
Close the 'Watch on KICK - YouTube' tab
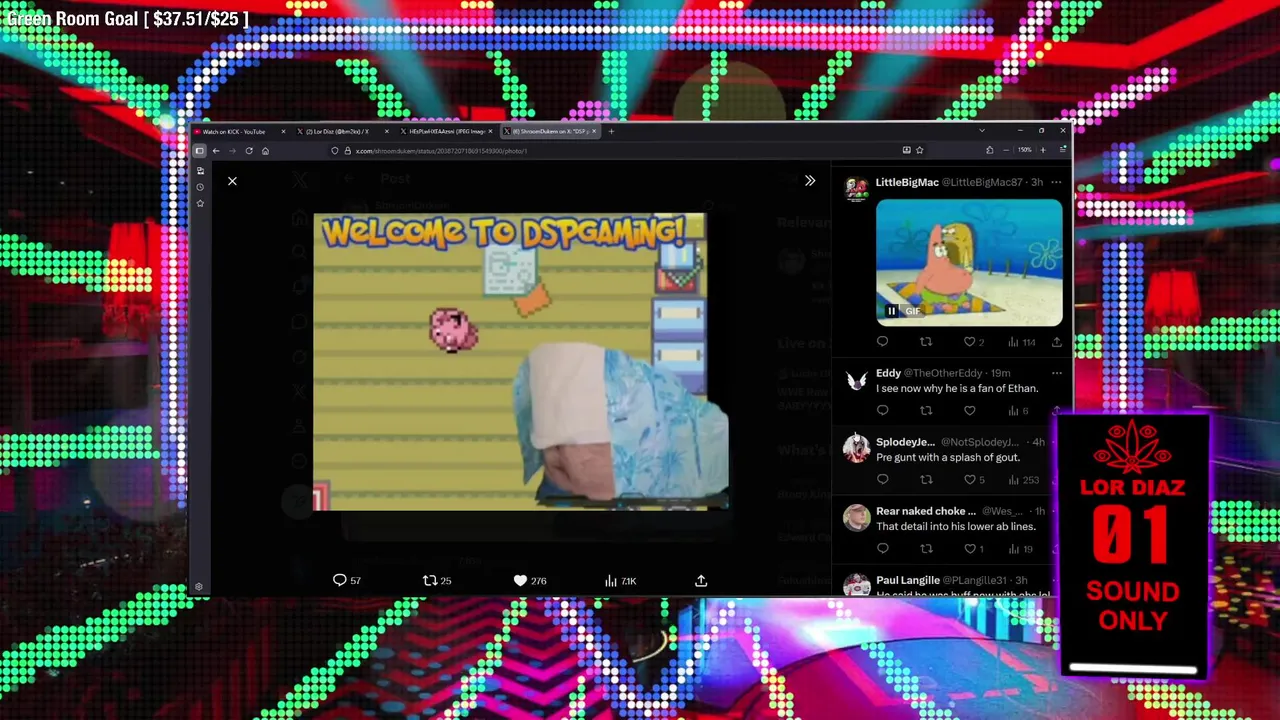tap(283, 131)
